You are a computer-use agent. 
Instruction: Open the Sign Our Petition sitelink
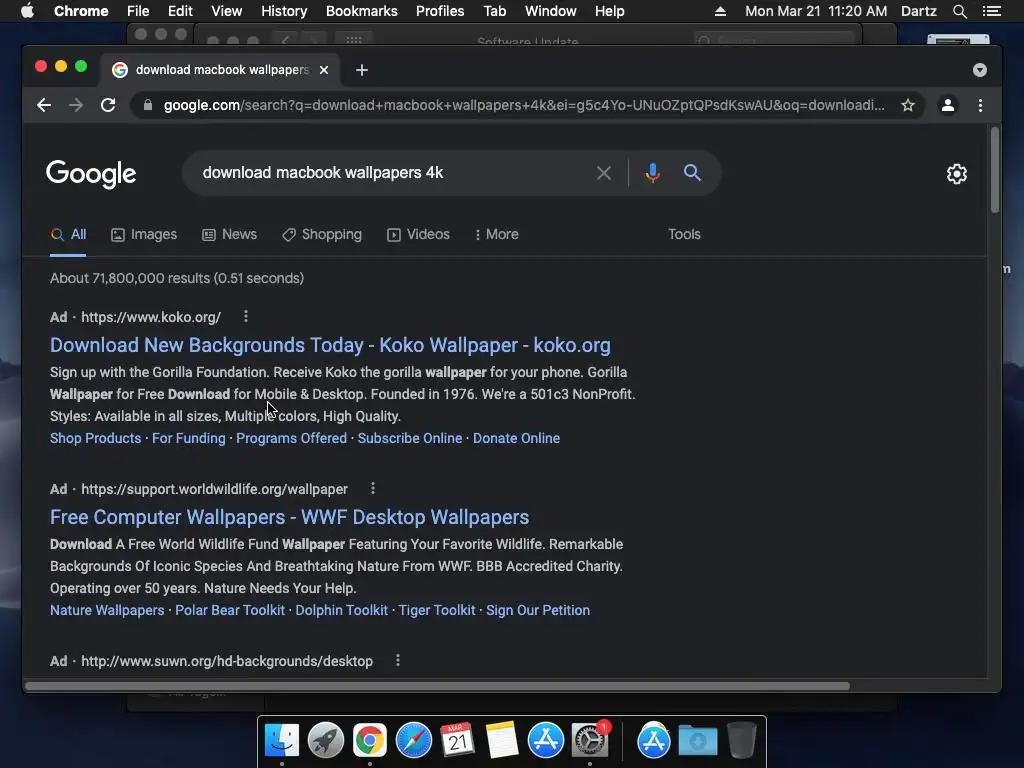click(538, 610)
